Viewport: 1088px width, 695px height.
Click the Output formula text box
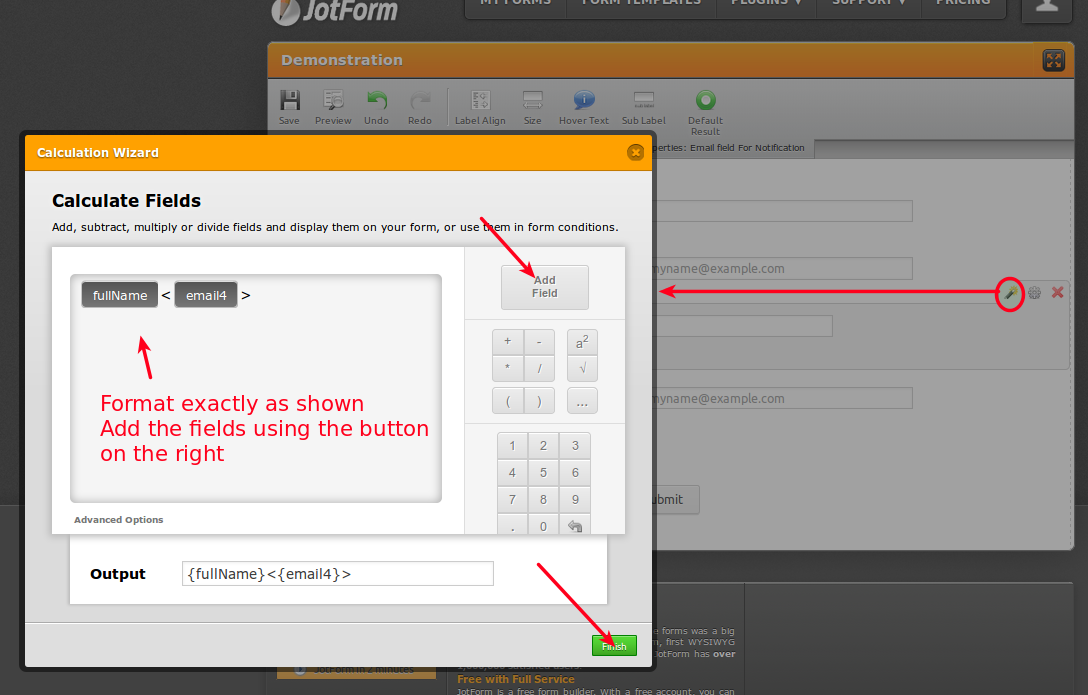[337, 574]
